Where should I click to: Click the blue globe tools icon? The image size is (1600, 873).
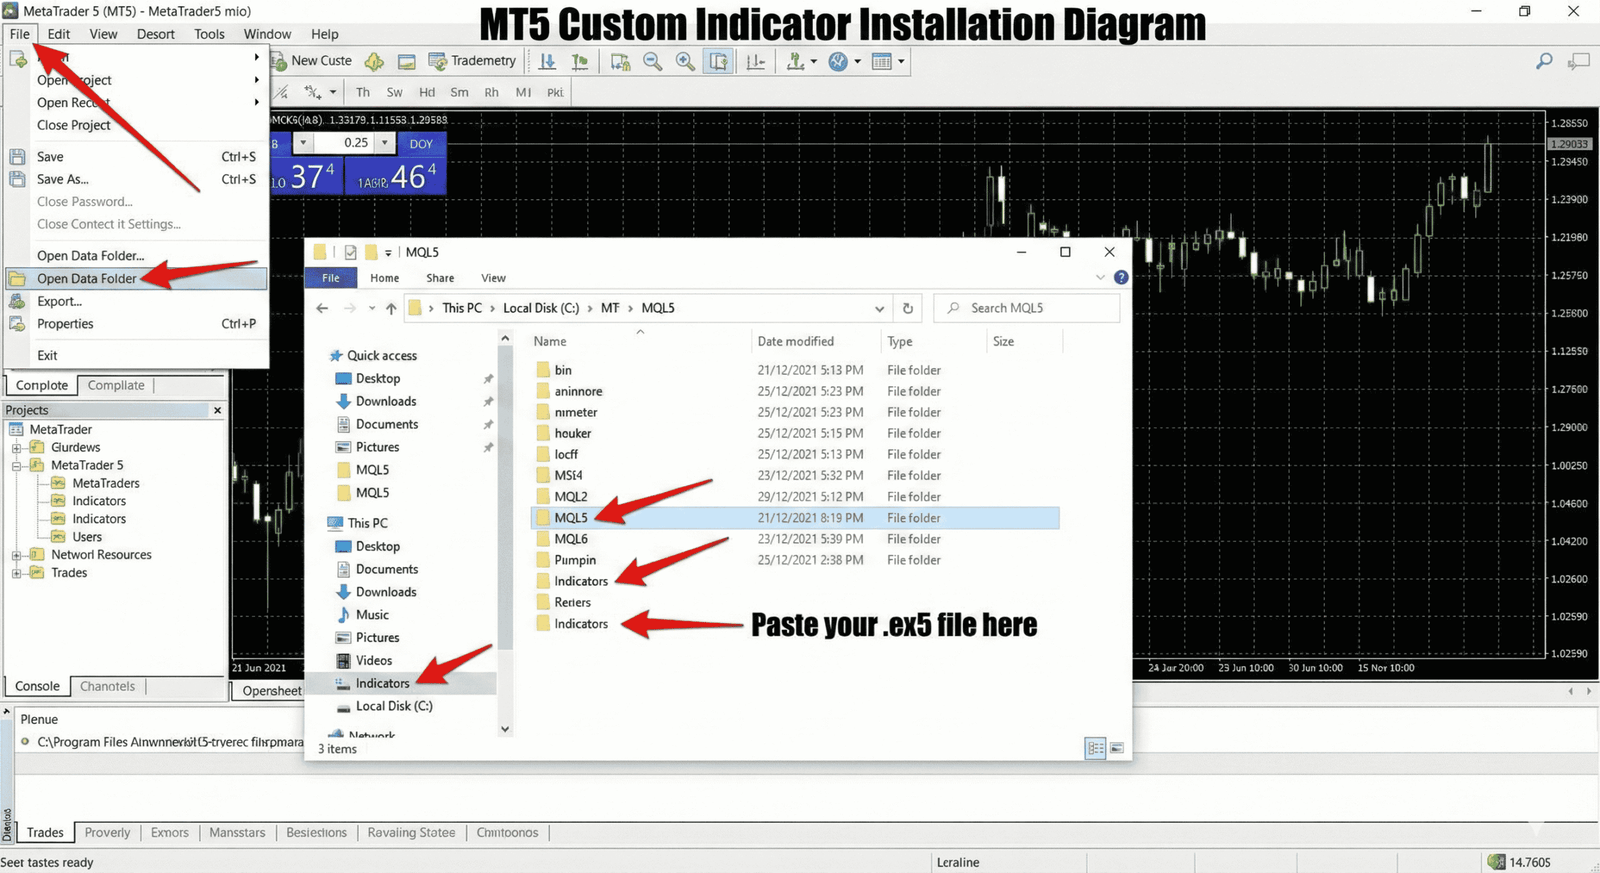[838, 62]
